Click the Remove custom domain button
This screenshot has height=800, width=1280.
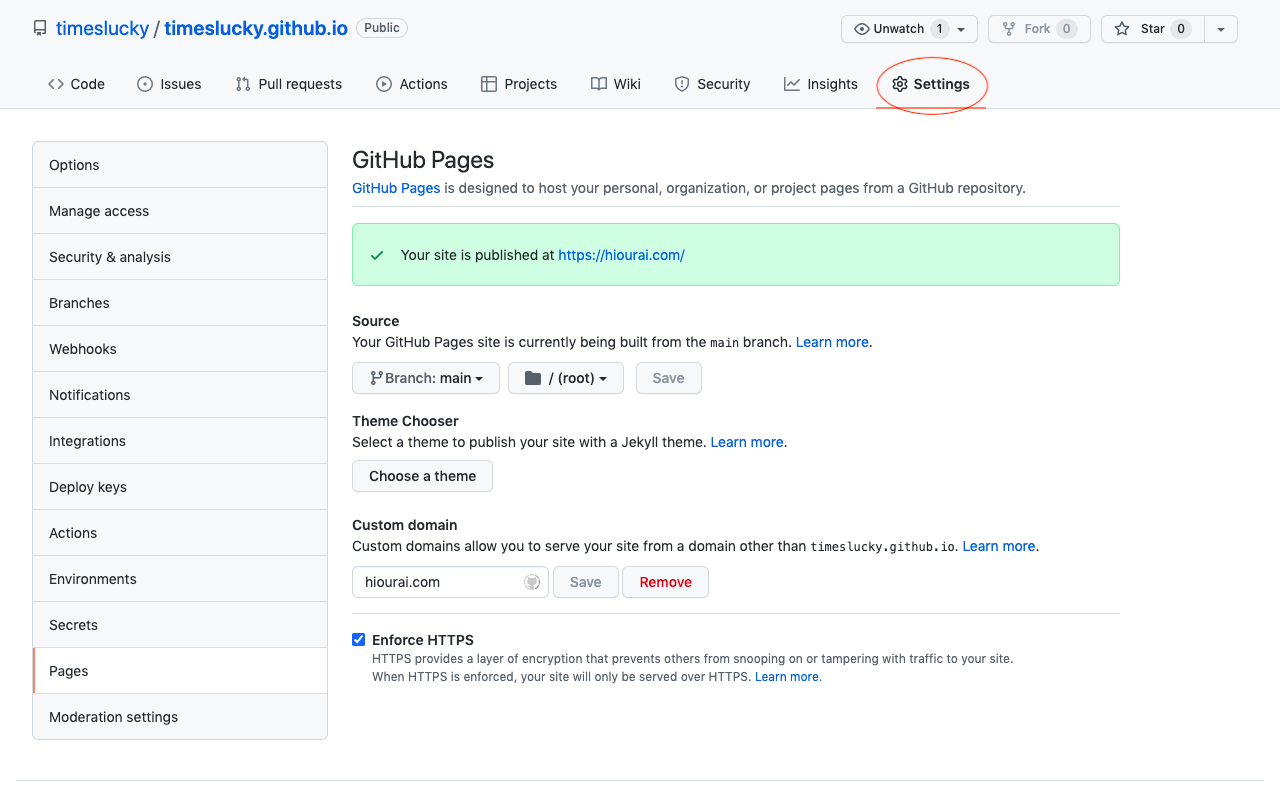665,582
